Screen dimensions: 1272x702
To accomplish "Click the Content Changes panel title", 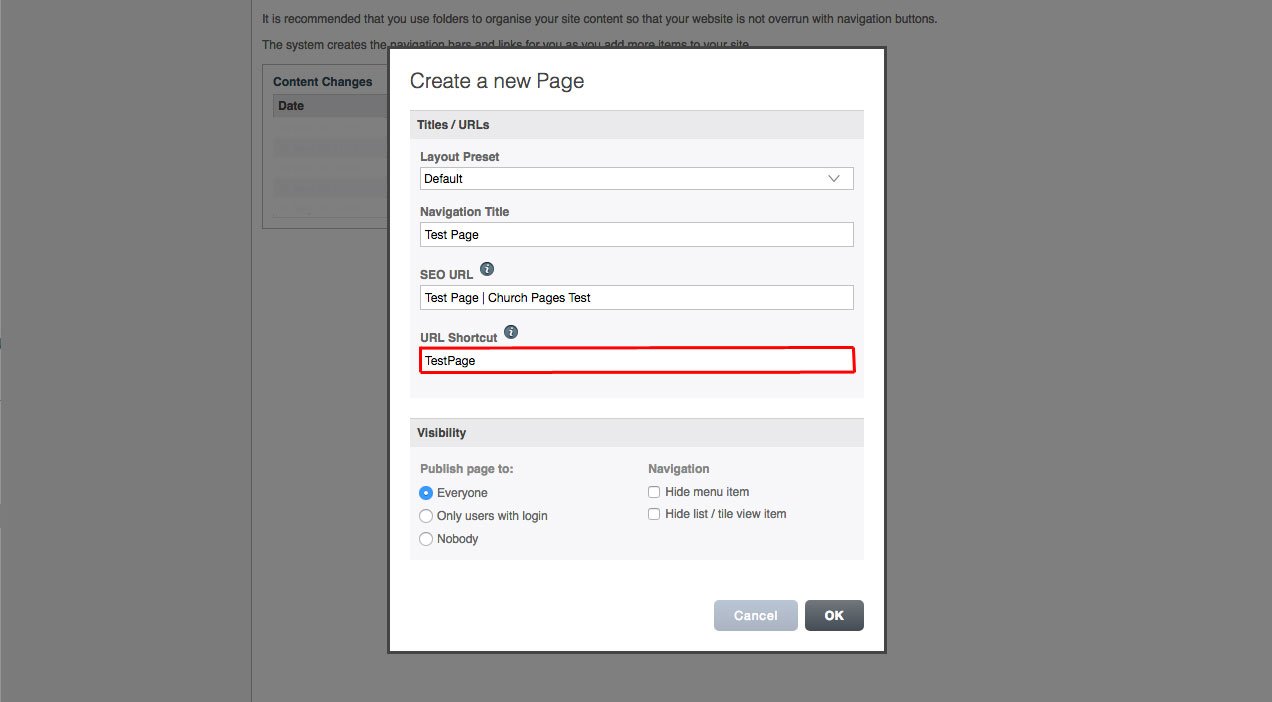I will [x=323, y=82].
